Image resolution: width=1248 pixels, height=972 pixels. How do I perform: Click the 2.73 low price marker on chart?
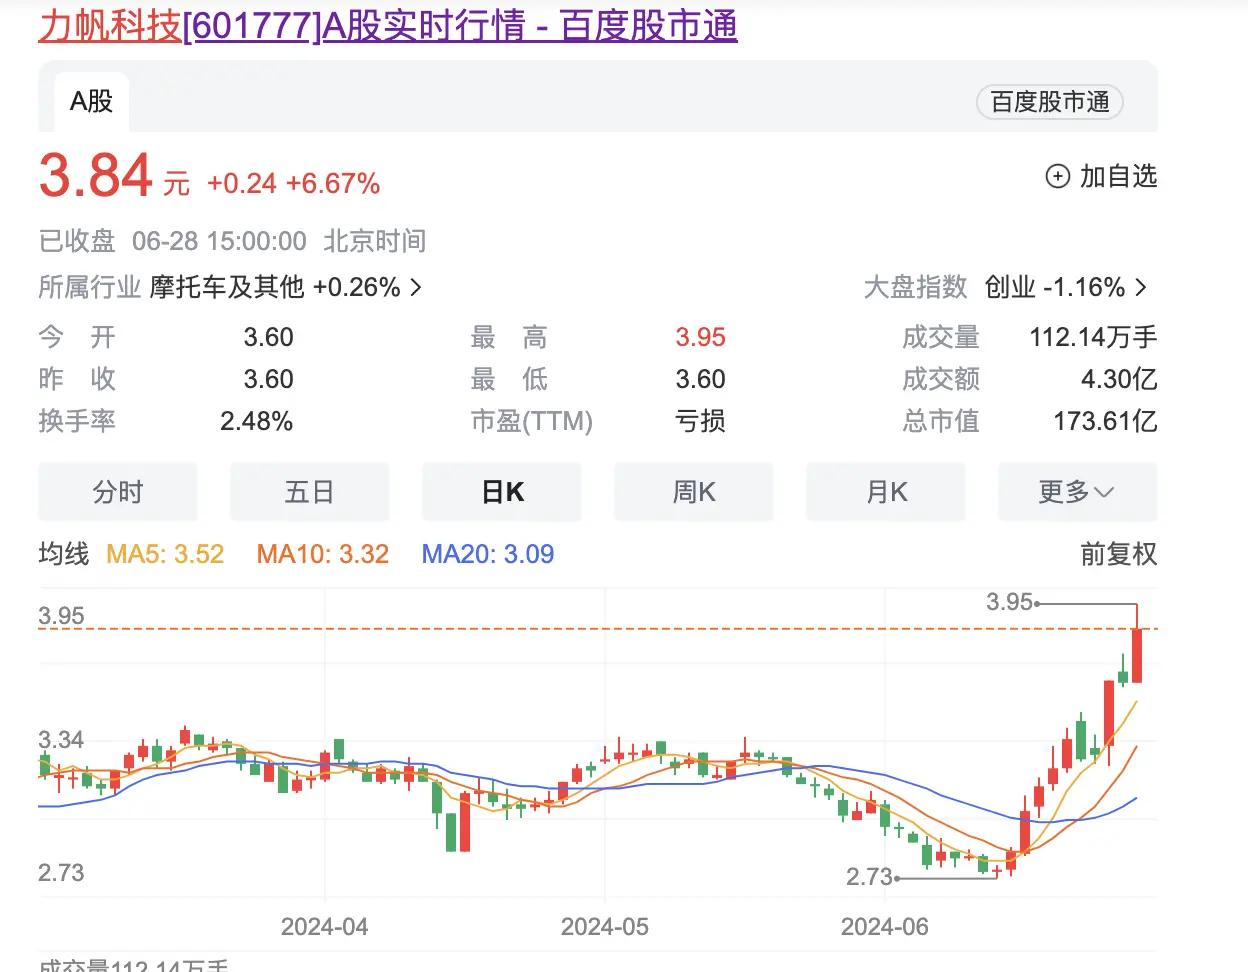tap(869, 877)
